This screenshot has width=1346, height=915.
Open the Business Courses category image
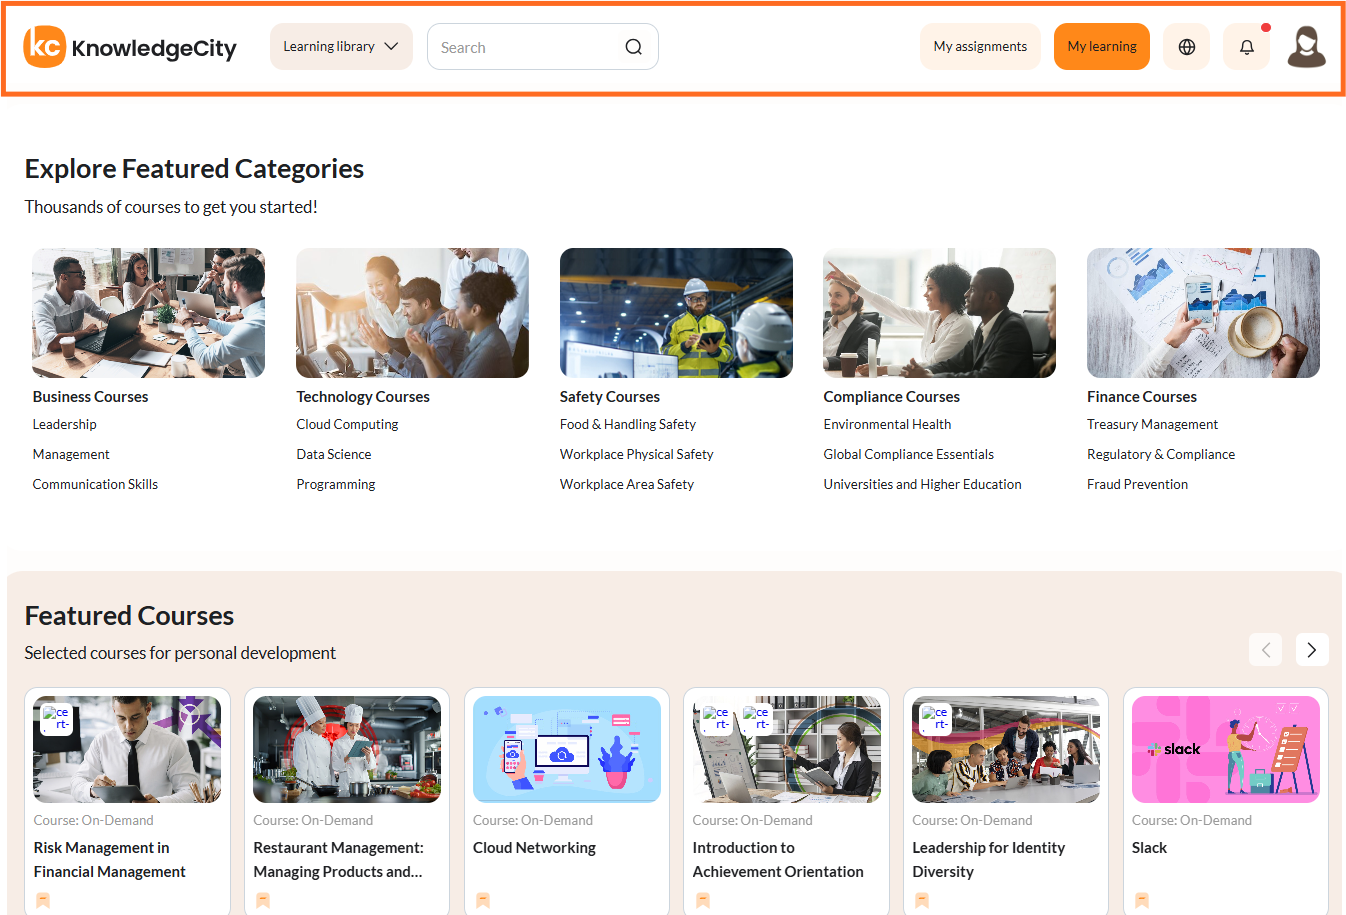[149, 313]
